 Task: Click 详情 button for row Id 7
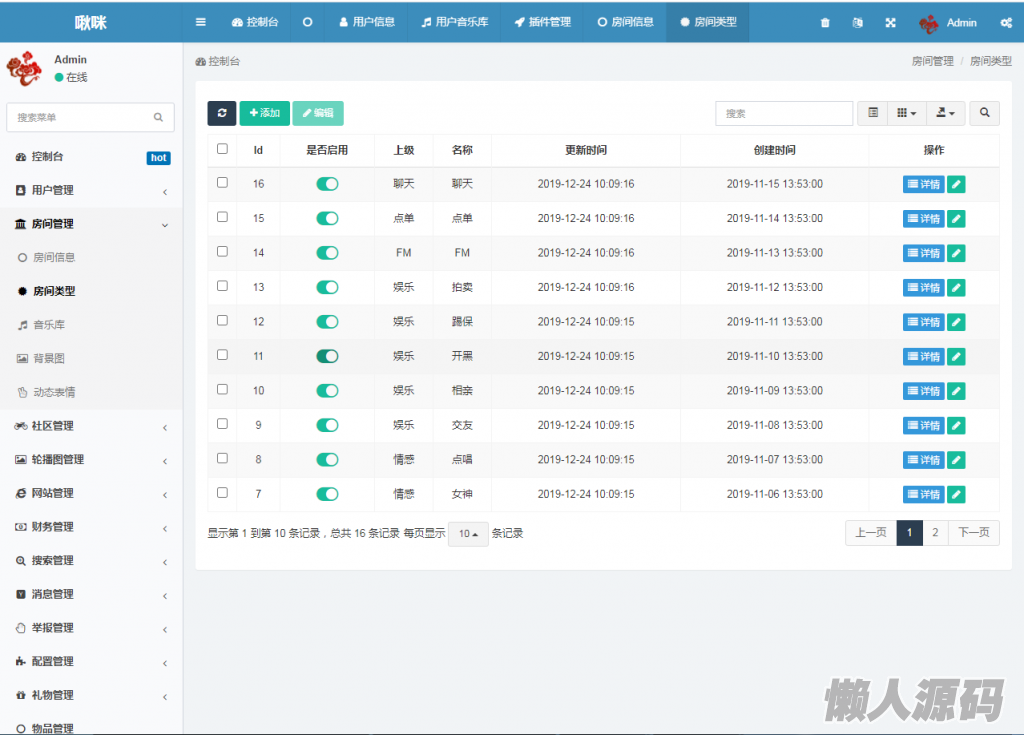coord(923,494)
